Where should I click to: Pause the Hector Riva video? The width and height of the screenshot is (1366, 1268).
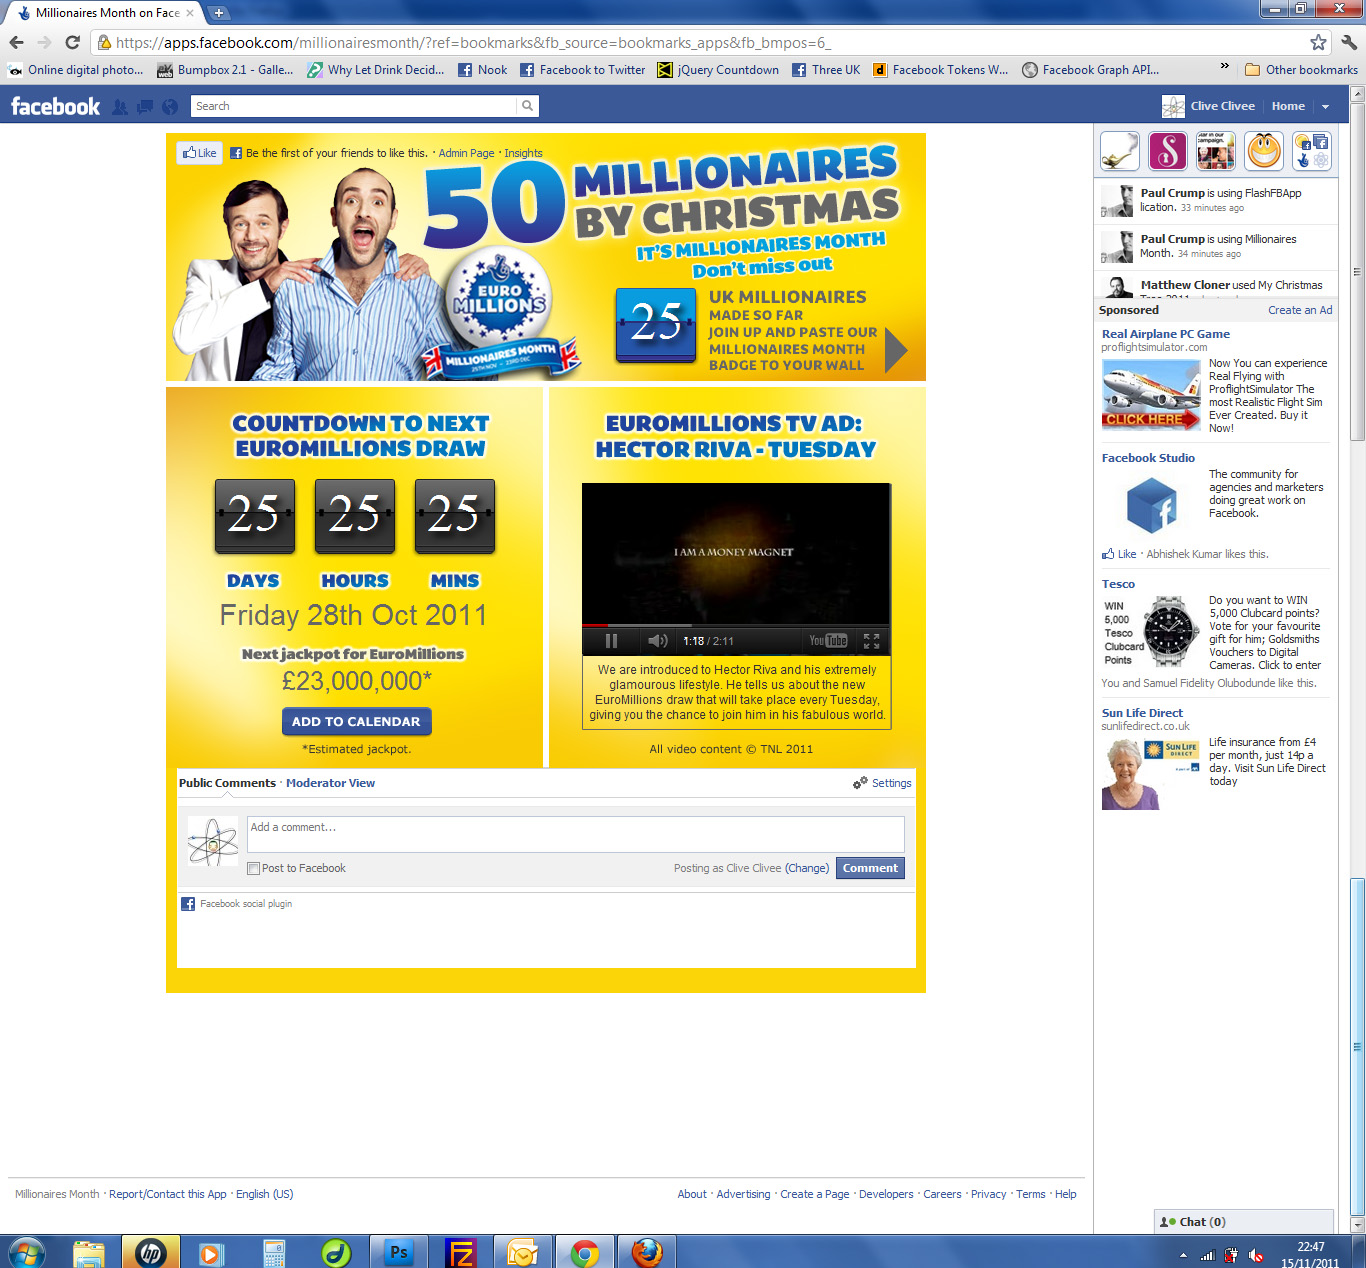611,641
